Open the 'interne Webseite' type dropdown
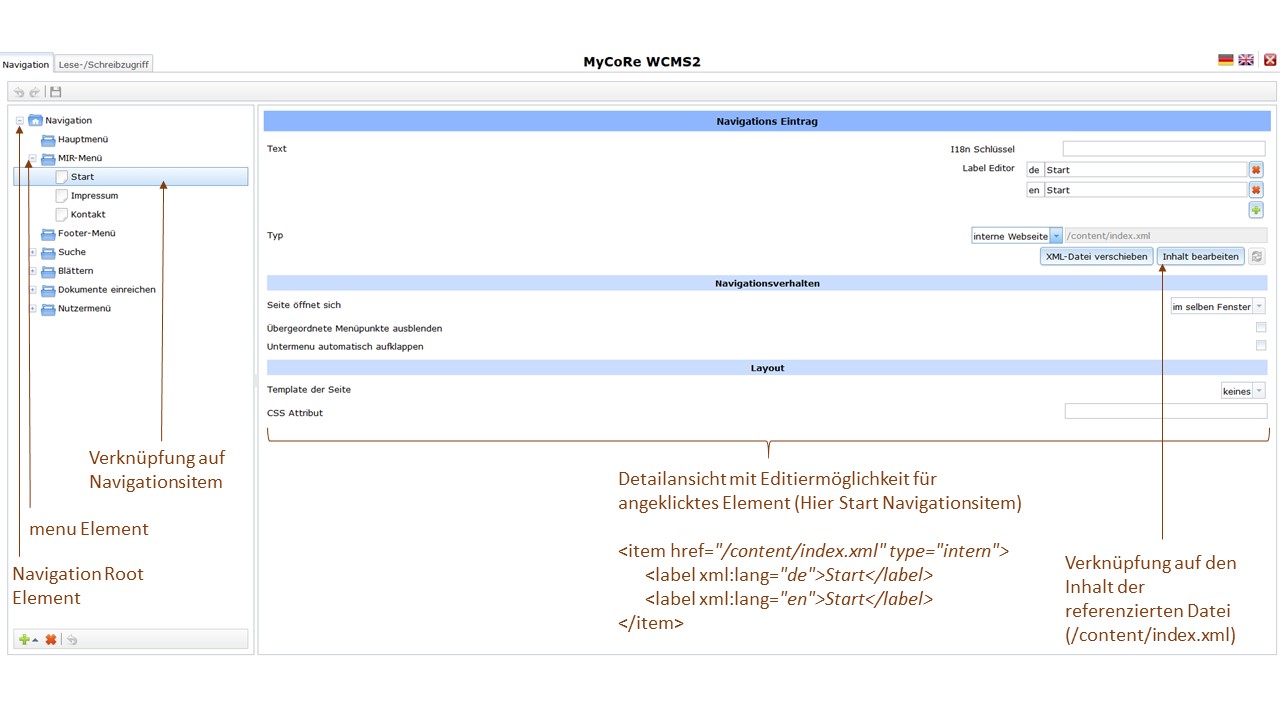1280x720 pixels. [1056, 236]
